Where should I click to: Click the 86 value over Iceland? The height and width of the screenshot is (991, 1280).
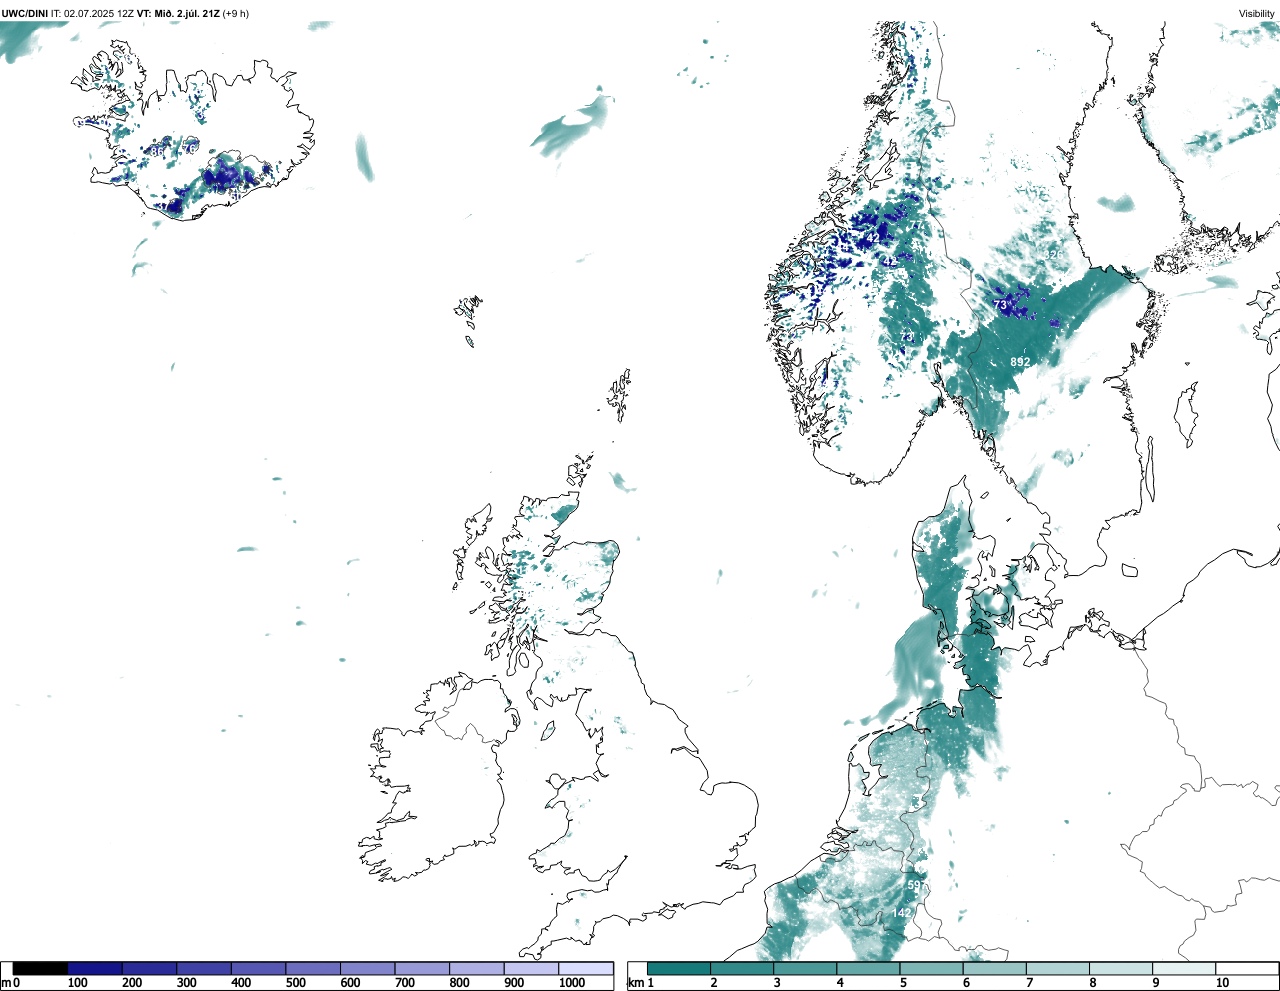(157, 152)
